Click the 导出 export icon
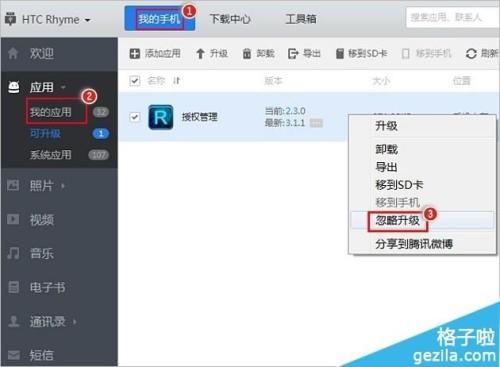 (293, 54)
